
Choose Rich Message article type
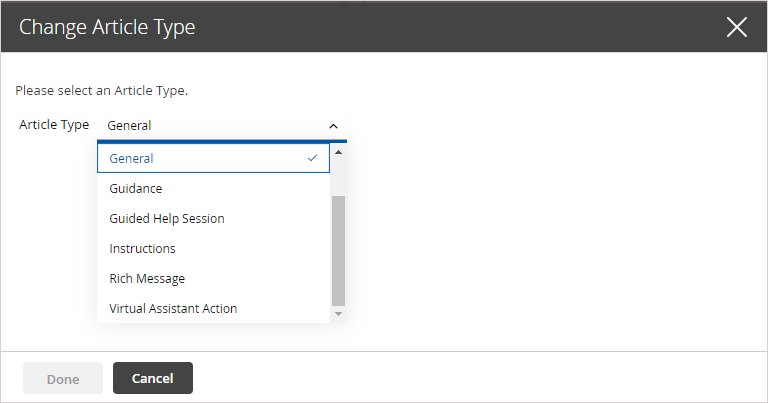tap(214, 279)
